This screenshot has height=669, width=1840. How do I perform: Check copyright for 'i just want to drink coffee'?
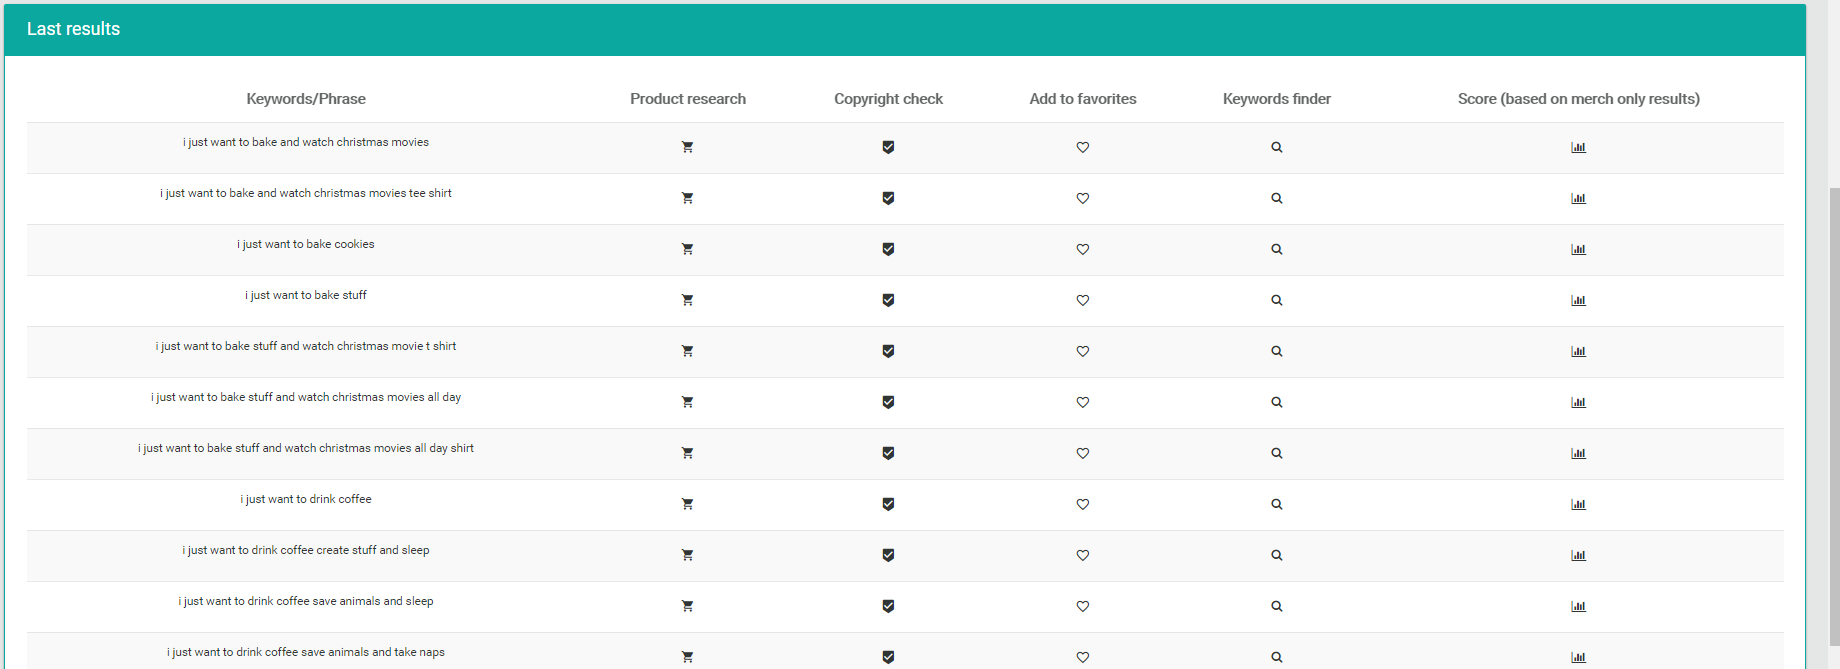point(888,504)
